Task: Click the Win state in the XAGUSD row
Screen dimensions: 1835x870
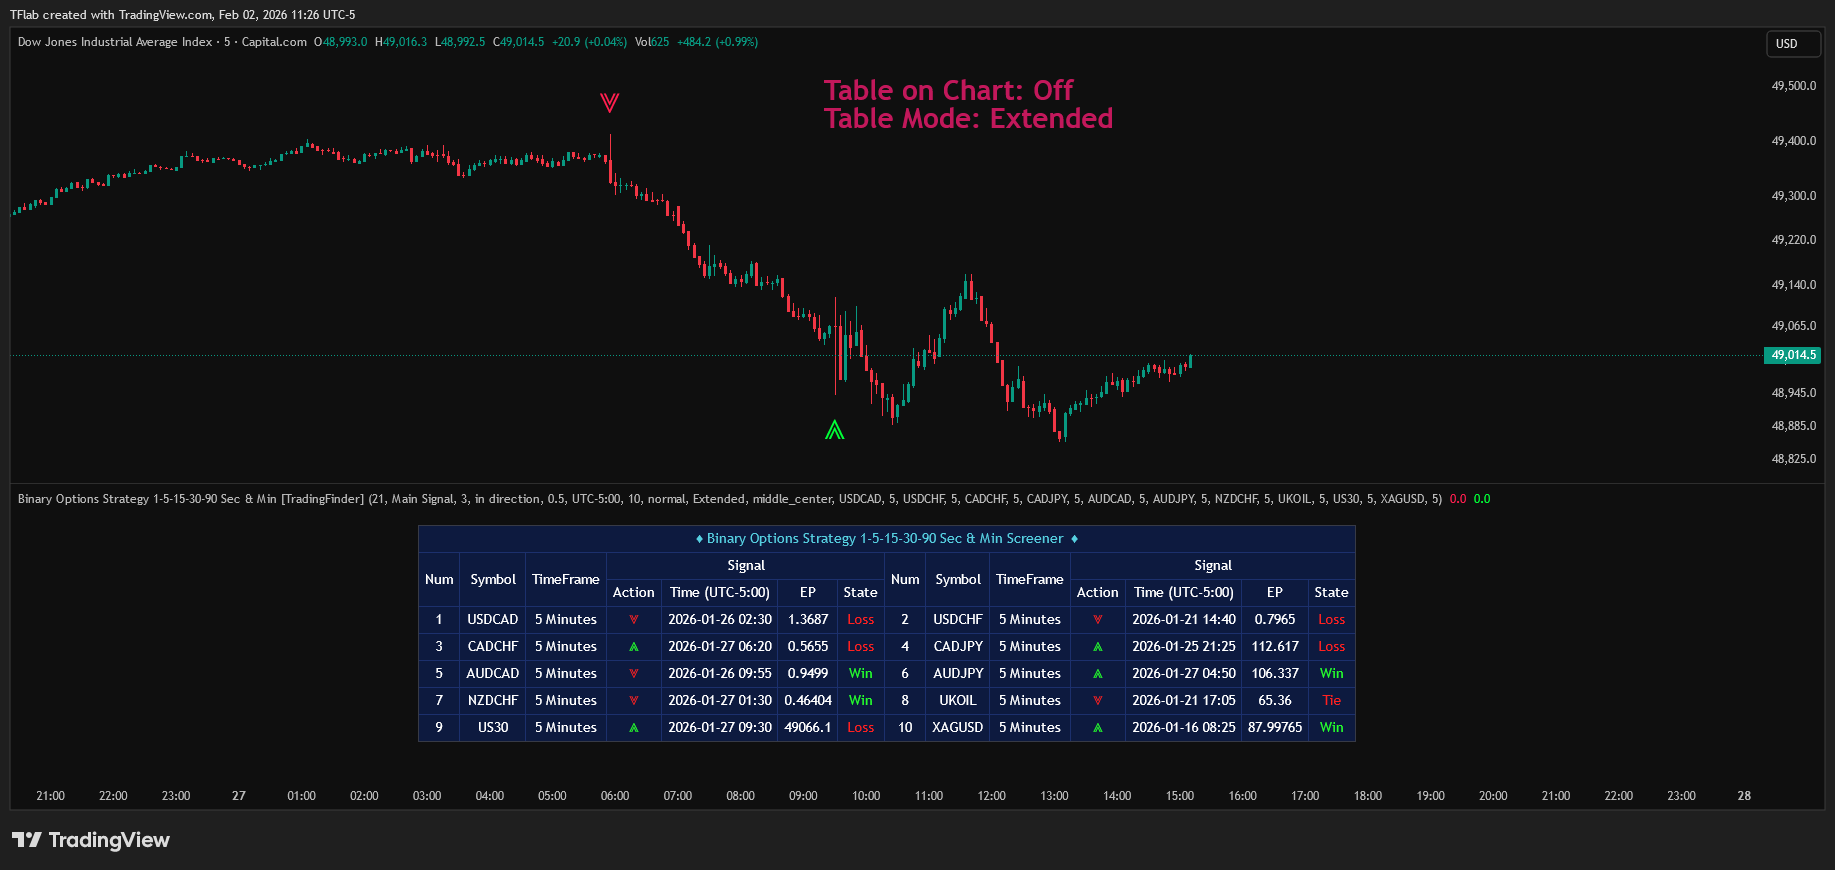Action: coord(1332,728)
